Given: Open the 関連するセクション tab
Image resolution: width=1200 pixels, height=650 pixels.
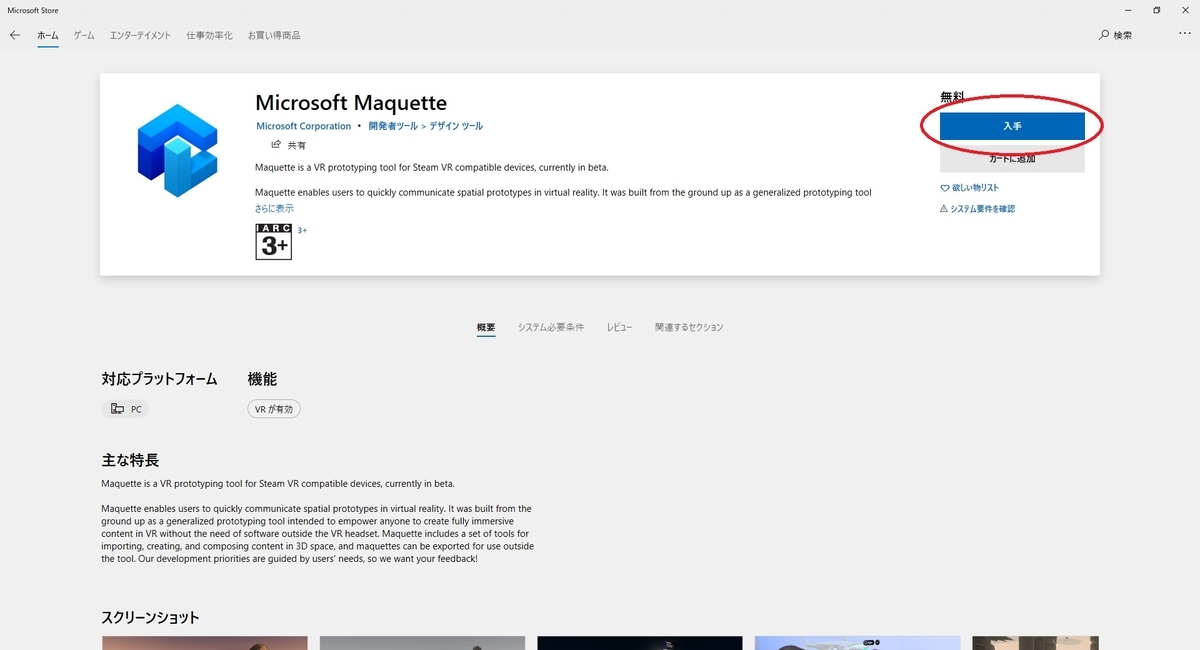Looking at the screenshot, I should point(689,328).
